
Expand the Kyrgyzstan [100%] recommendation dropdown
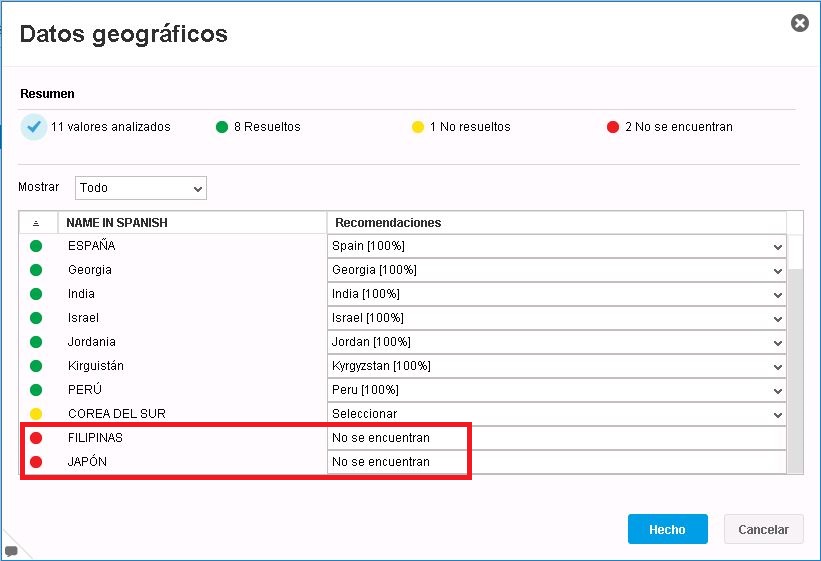coord(557,366)
